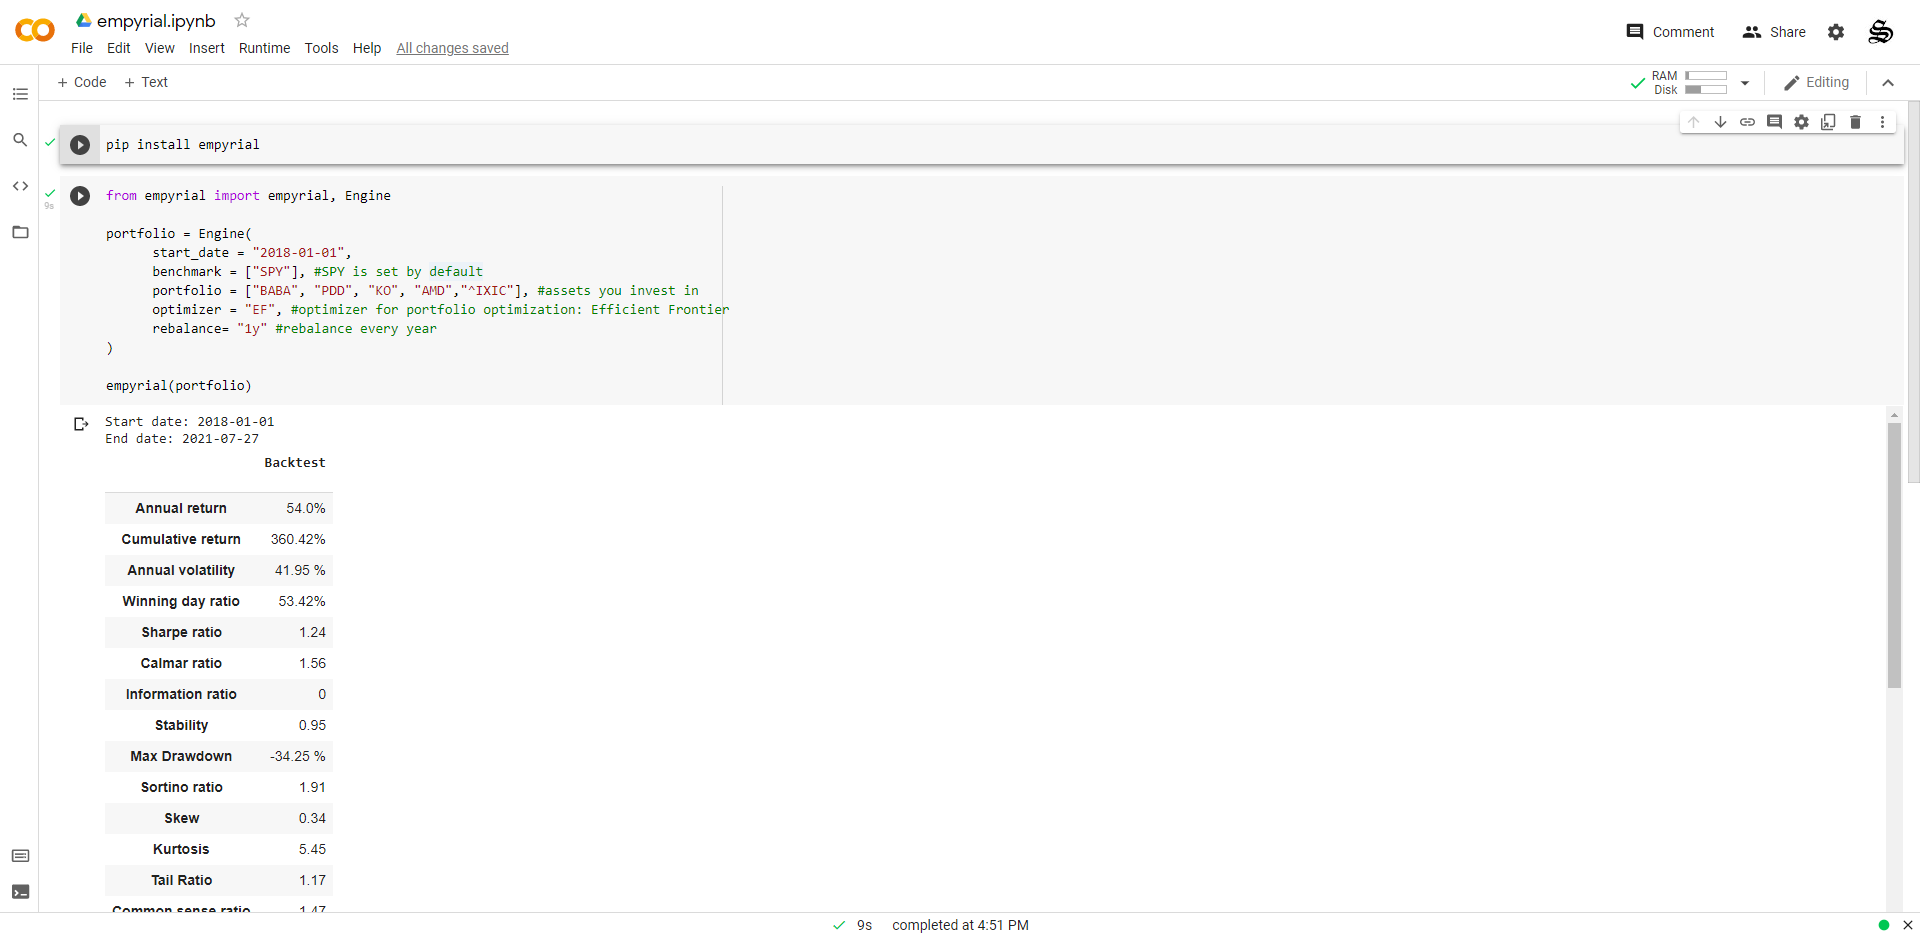Open the table of contents sidebar
The height and width of the screenshot is (937, 1920).
point(20,94)
